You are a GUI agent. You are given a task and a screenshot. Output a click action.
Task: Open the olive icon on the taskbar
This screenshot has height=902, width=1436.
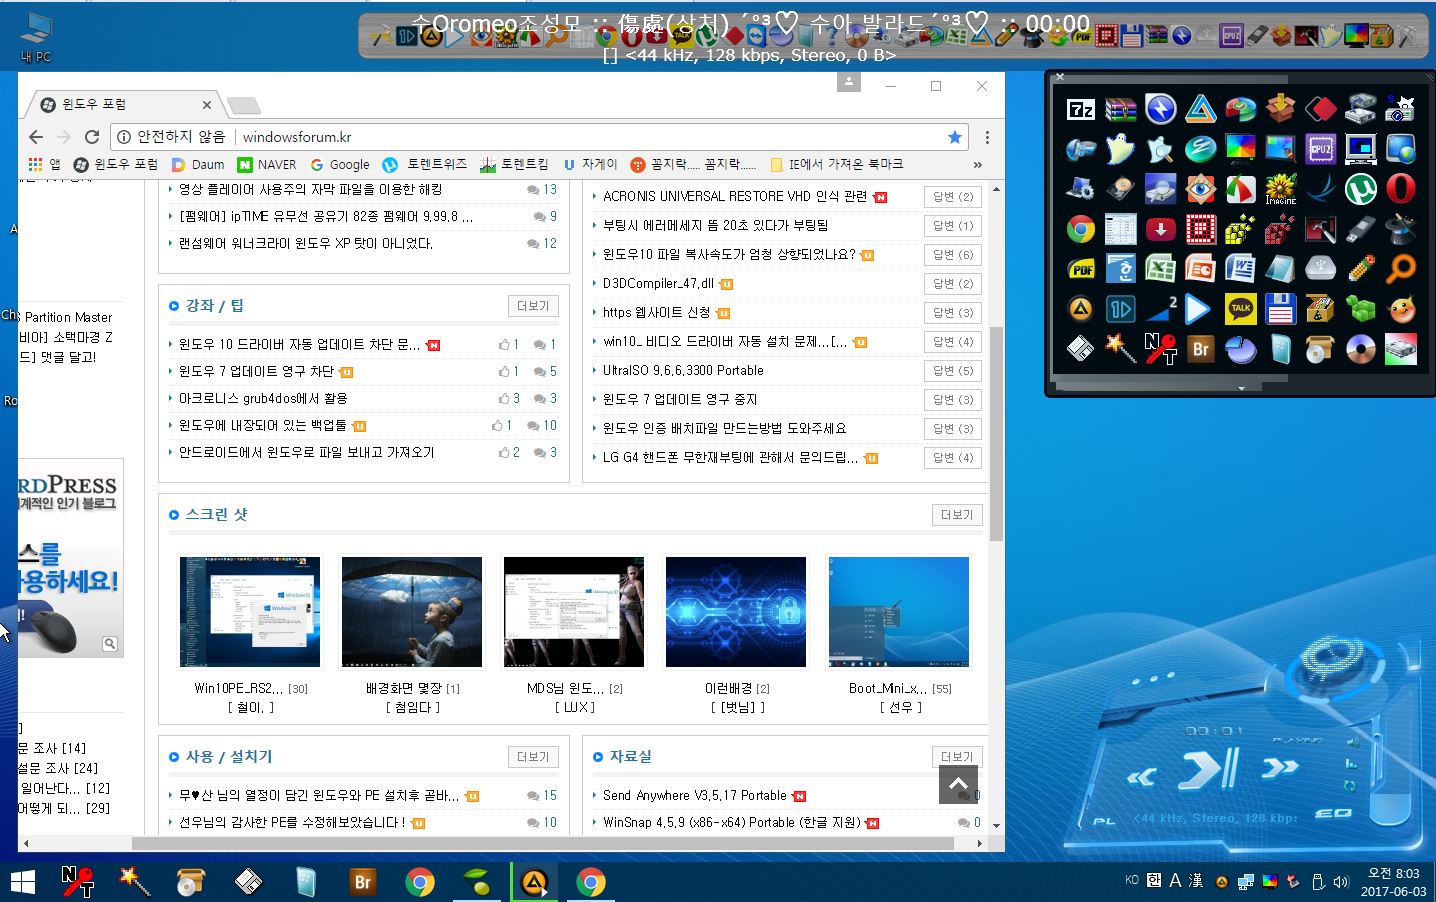478,882
